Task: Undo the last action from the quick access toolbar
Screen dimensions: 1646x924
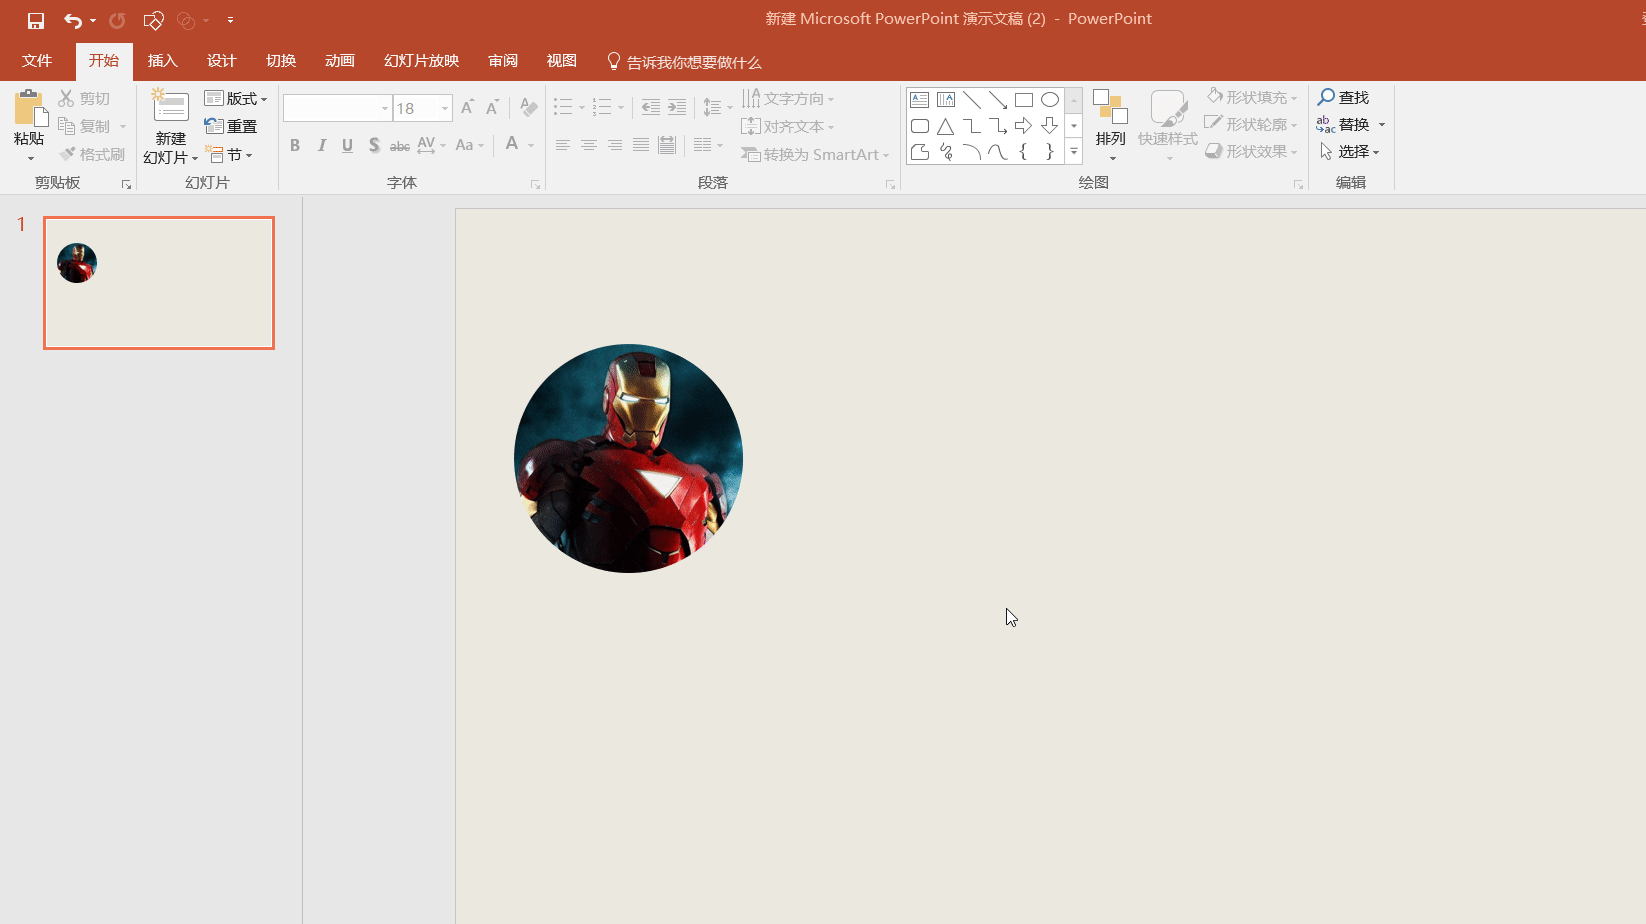Action: 72,20
